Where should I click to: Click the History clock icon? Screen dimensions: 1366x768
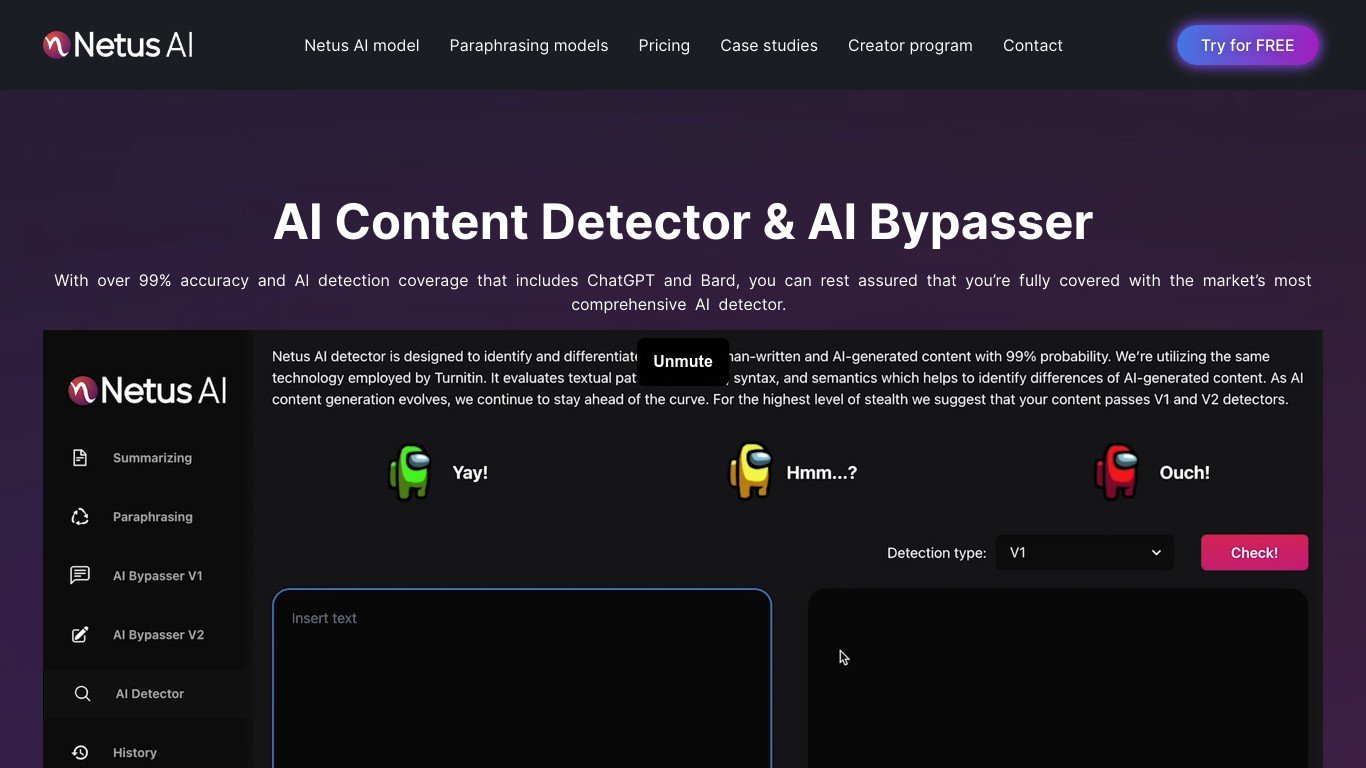pyautogui.click(x=80, y=753)
